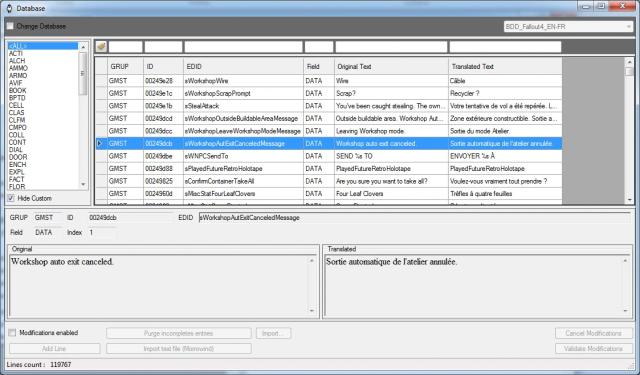The height and width of the screenshot is (375, 640).
Task: Click the data grid scroll down arrow
Action: (x=629, y=200)
